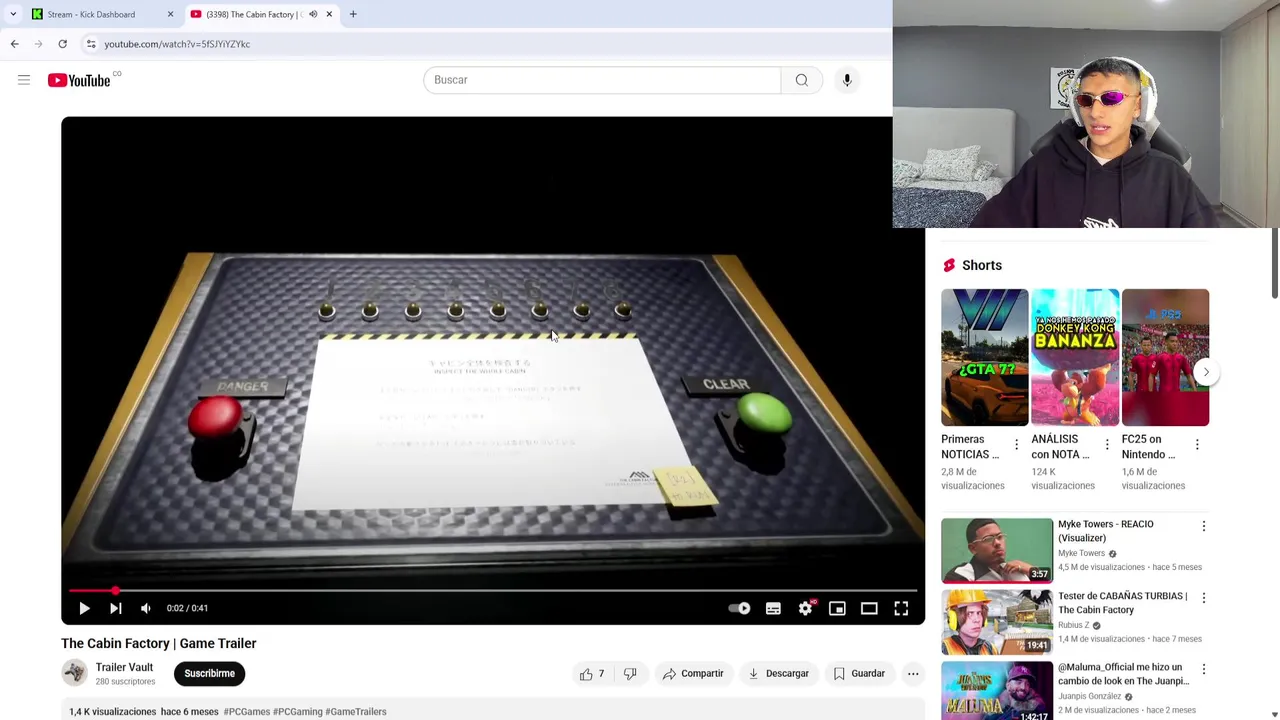Open the @Maluma_Official video title

click(x=1123, y=674)
